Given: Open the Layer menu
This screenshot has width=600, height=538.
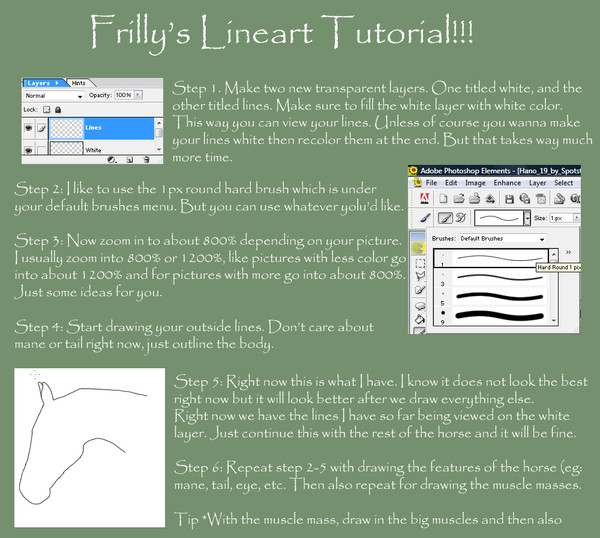Looking at the screenshot, I should [x=537, y=183].
